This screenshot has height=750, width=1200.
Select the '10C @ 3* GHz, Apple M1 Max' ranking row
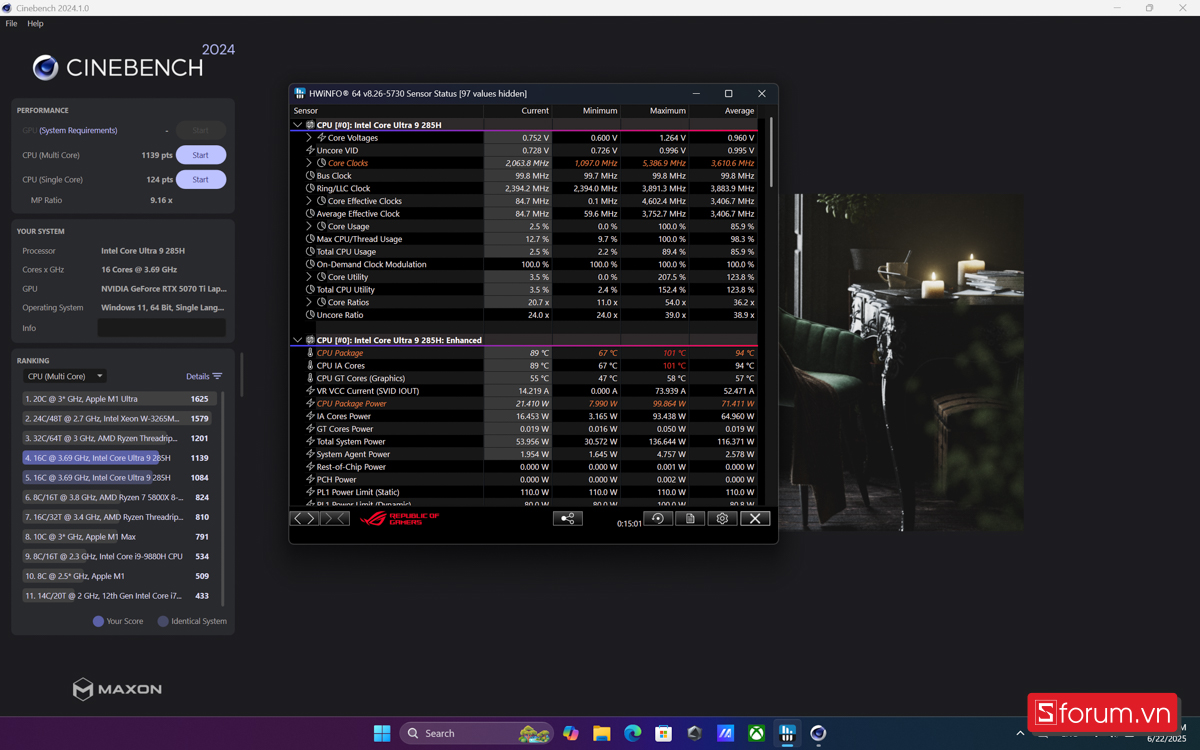pos(119,537)
